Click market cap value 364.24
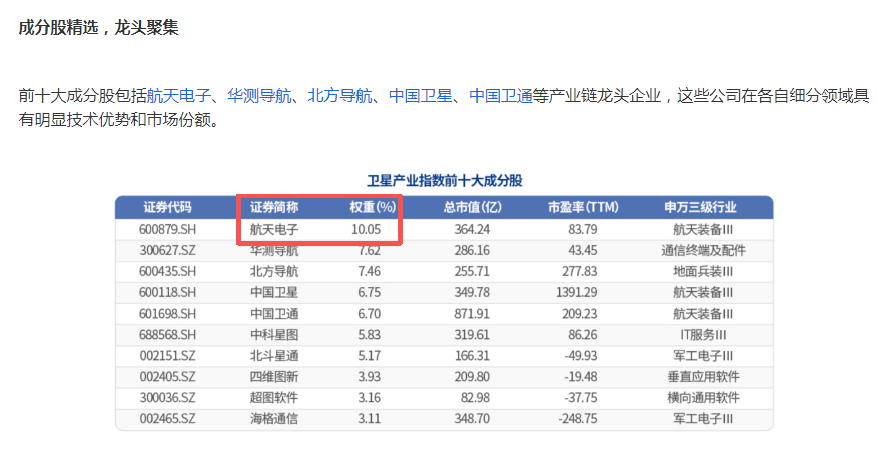 point(472,229)
